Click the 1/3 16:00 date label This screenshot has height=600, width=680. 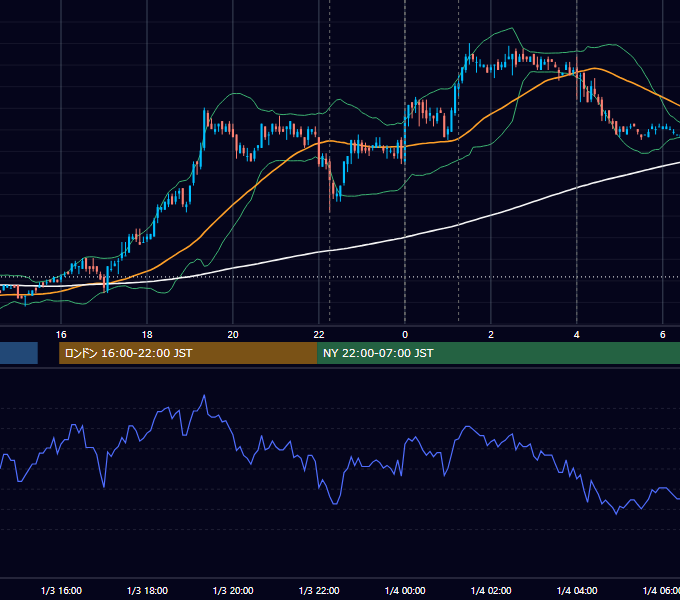coord(61,590)
